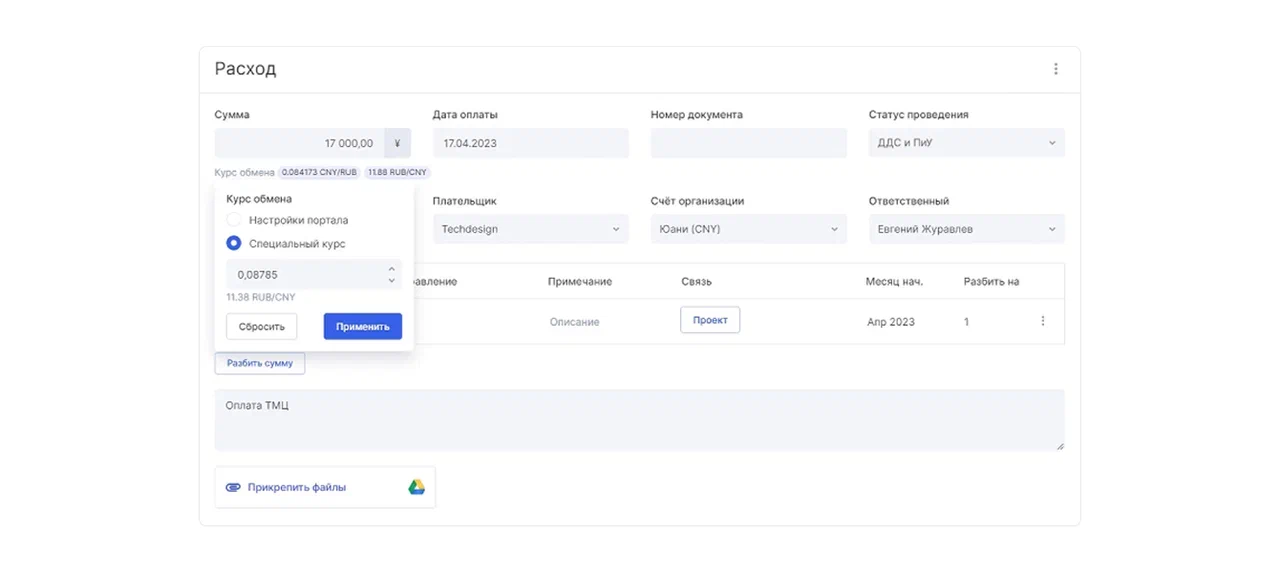Image resolution: width=1280 pixels, height=573 pixels.
Task: Open the three-dot menu in Расход header
Action: coord(1055,69)
